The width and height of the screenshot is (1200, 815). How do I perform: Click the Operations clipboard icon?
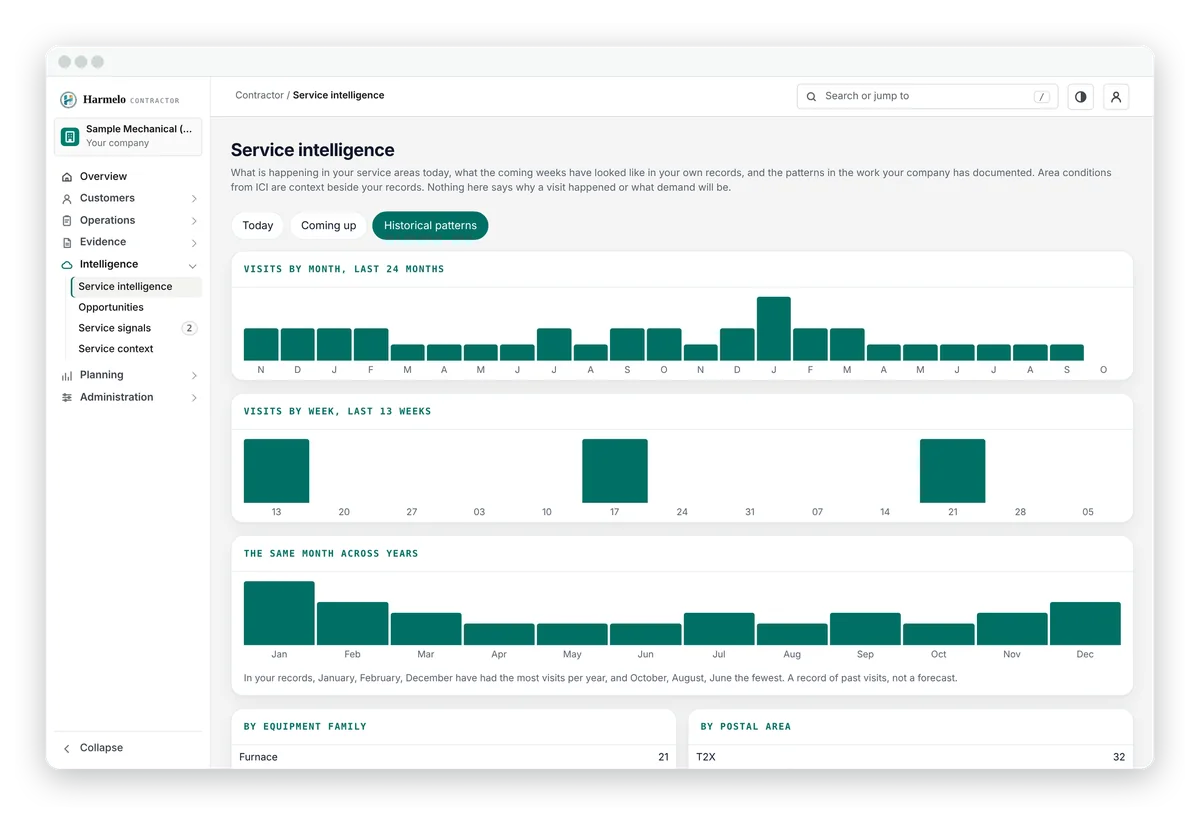tap(67, 221)
